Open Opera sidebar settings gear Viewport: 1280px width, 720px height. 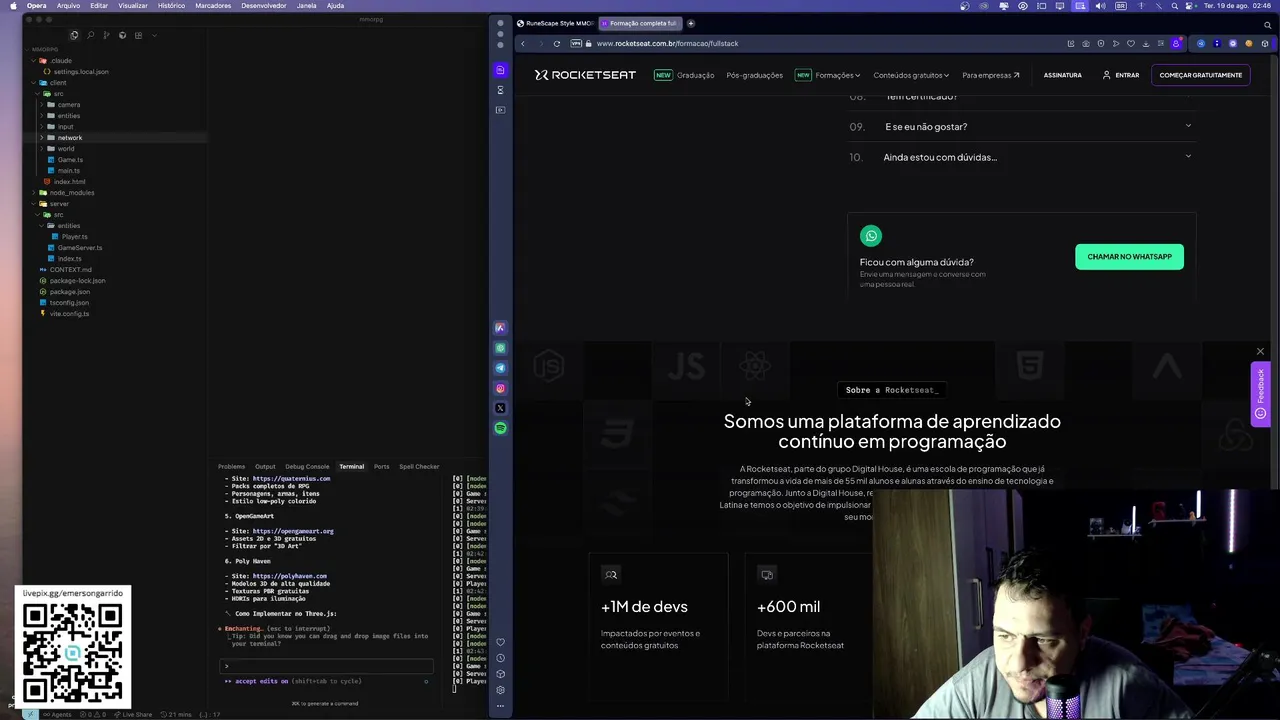click(501, 690)
